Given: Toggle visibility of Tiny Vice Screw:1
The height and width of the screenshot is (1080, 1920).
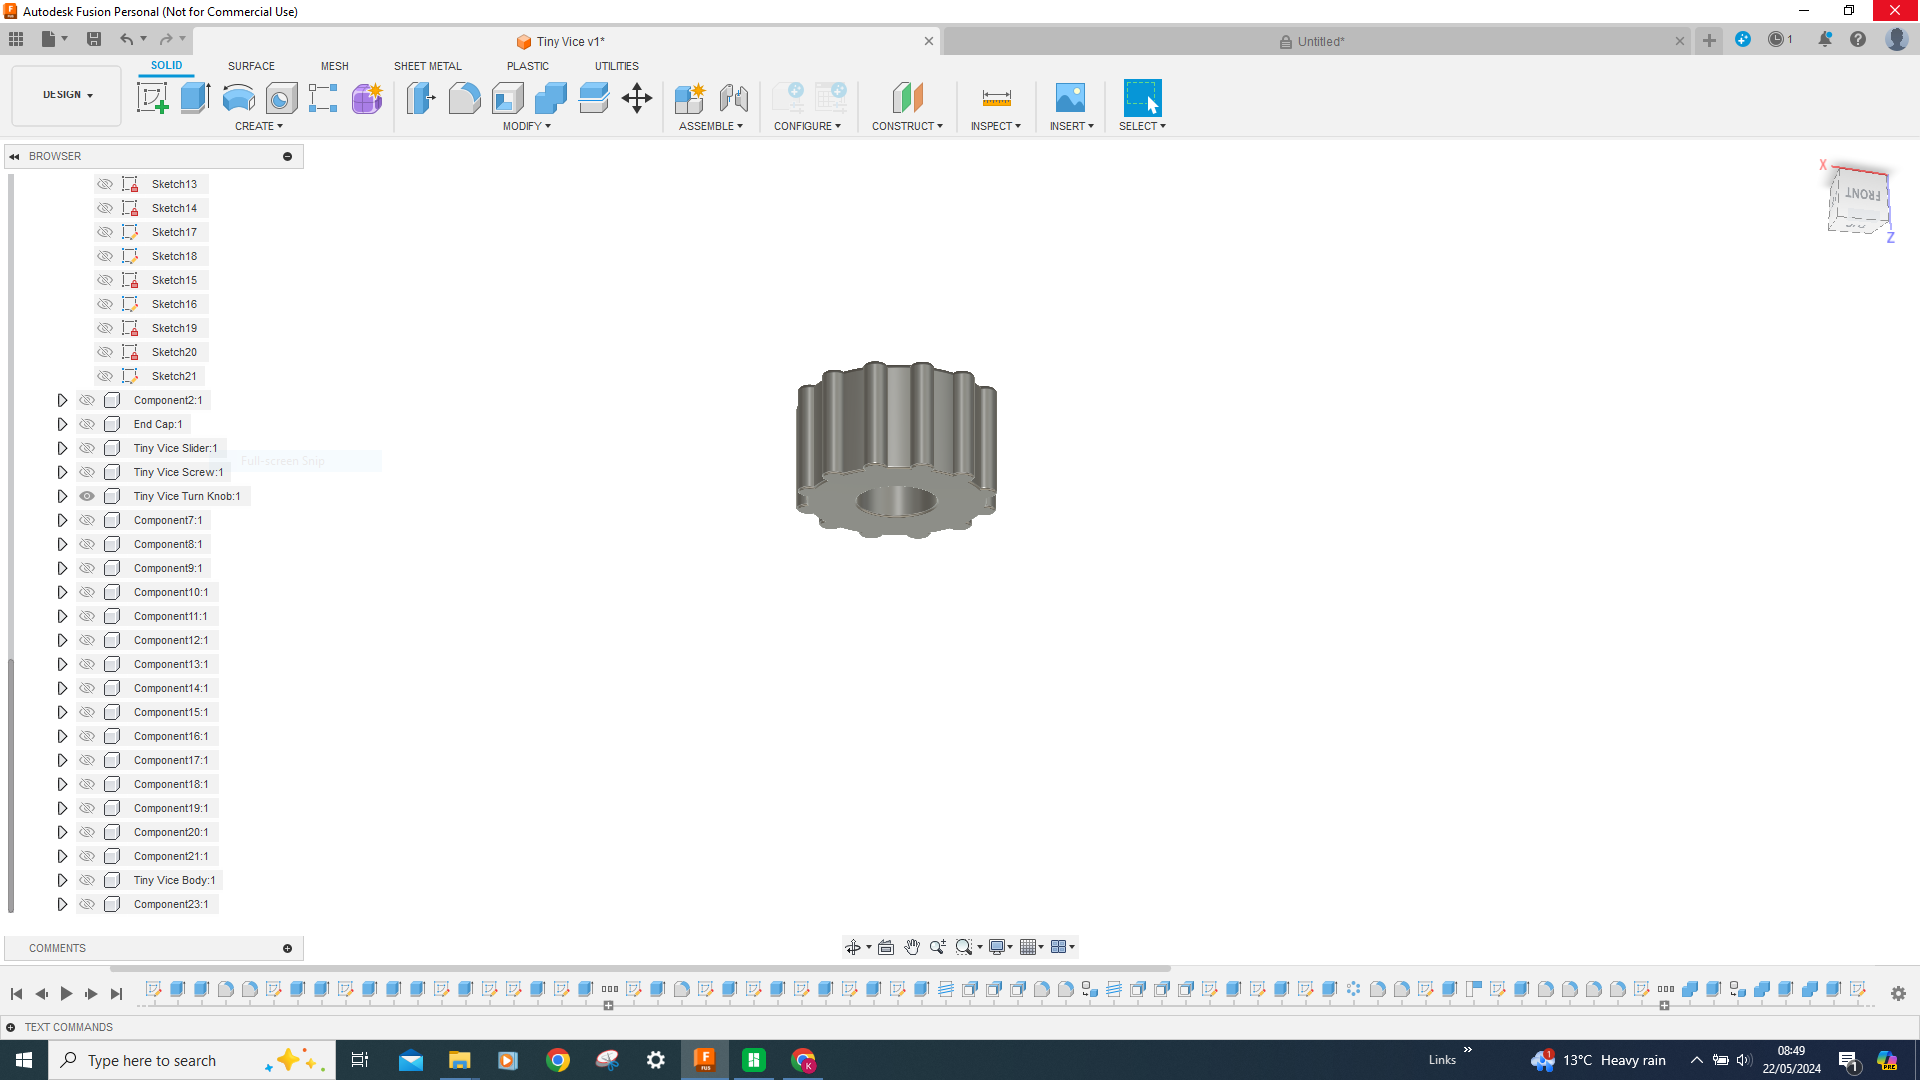Looking at the screenshot, I should (x=87, y=472).
